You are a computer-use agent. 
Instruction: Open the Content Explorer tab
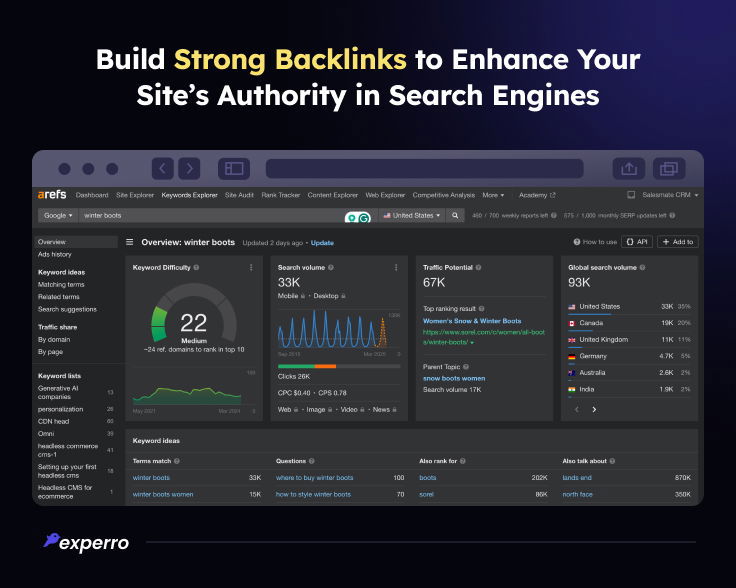[332, 195]
